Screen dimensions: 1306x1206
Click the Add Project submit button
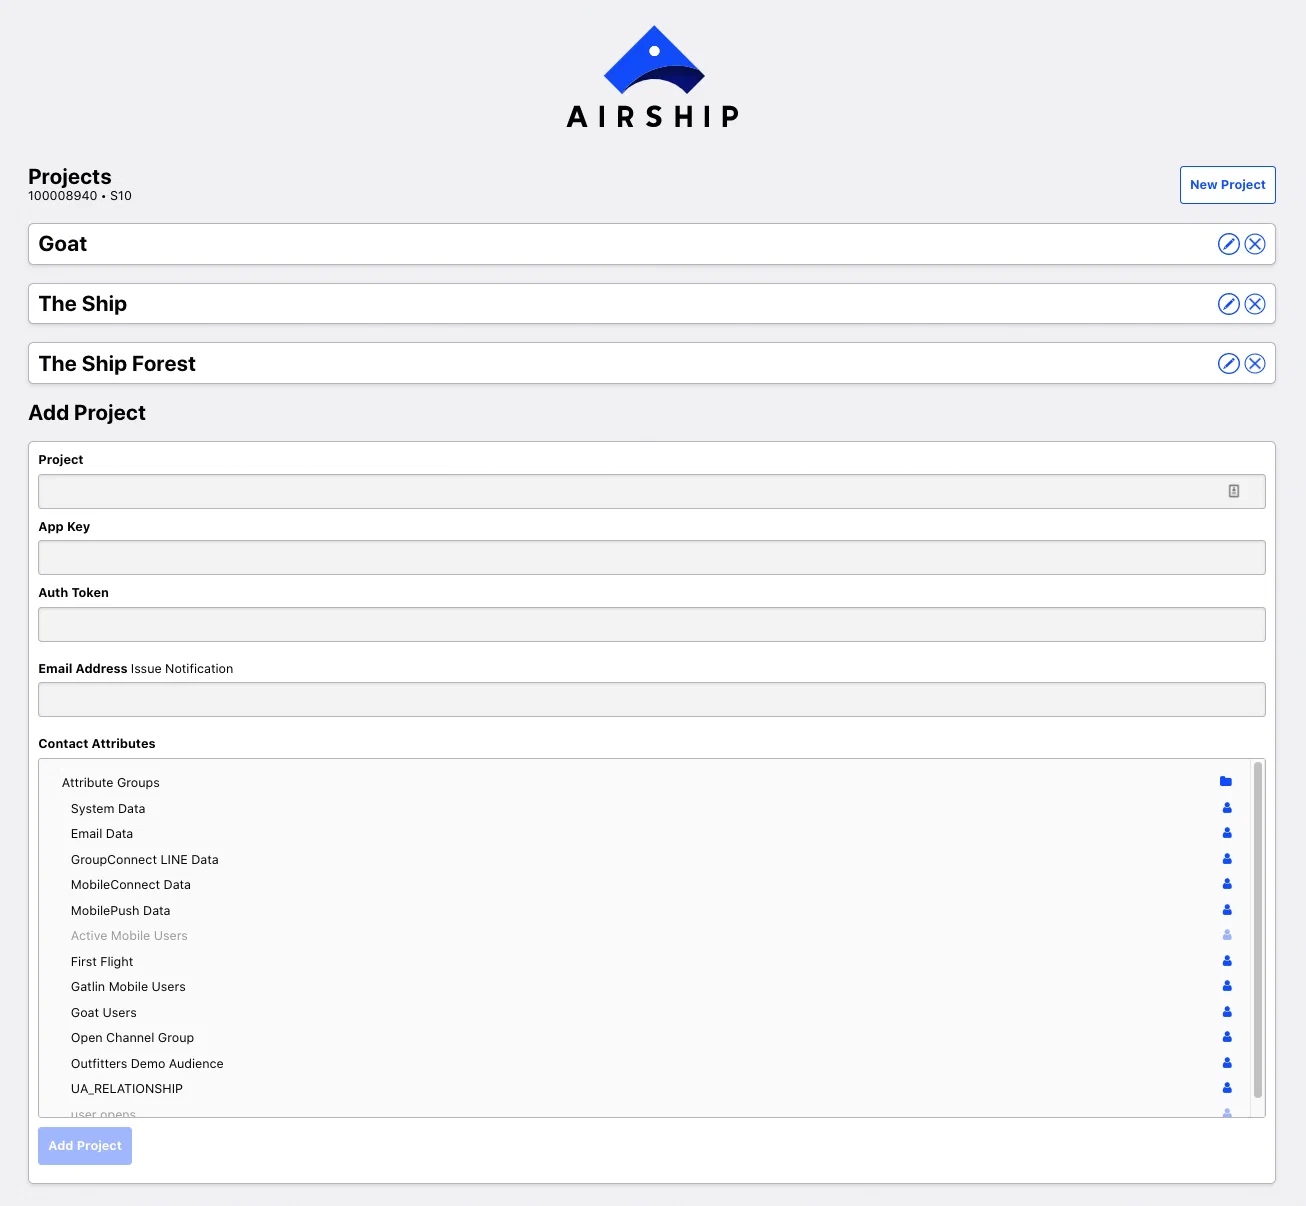[x=85, y=1146]
